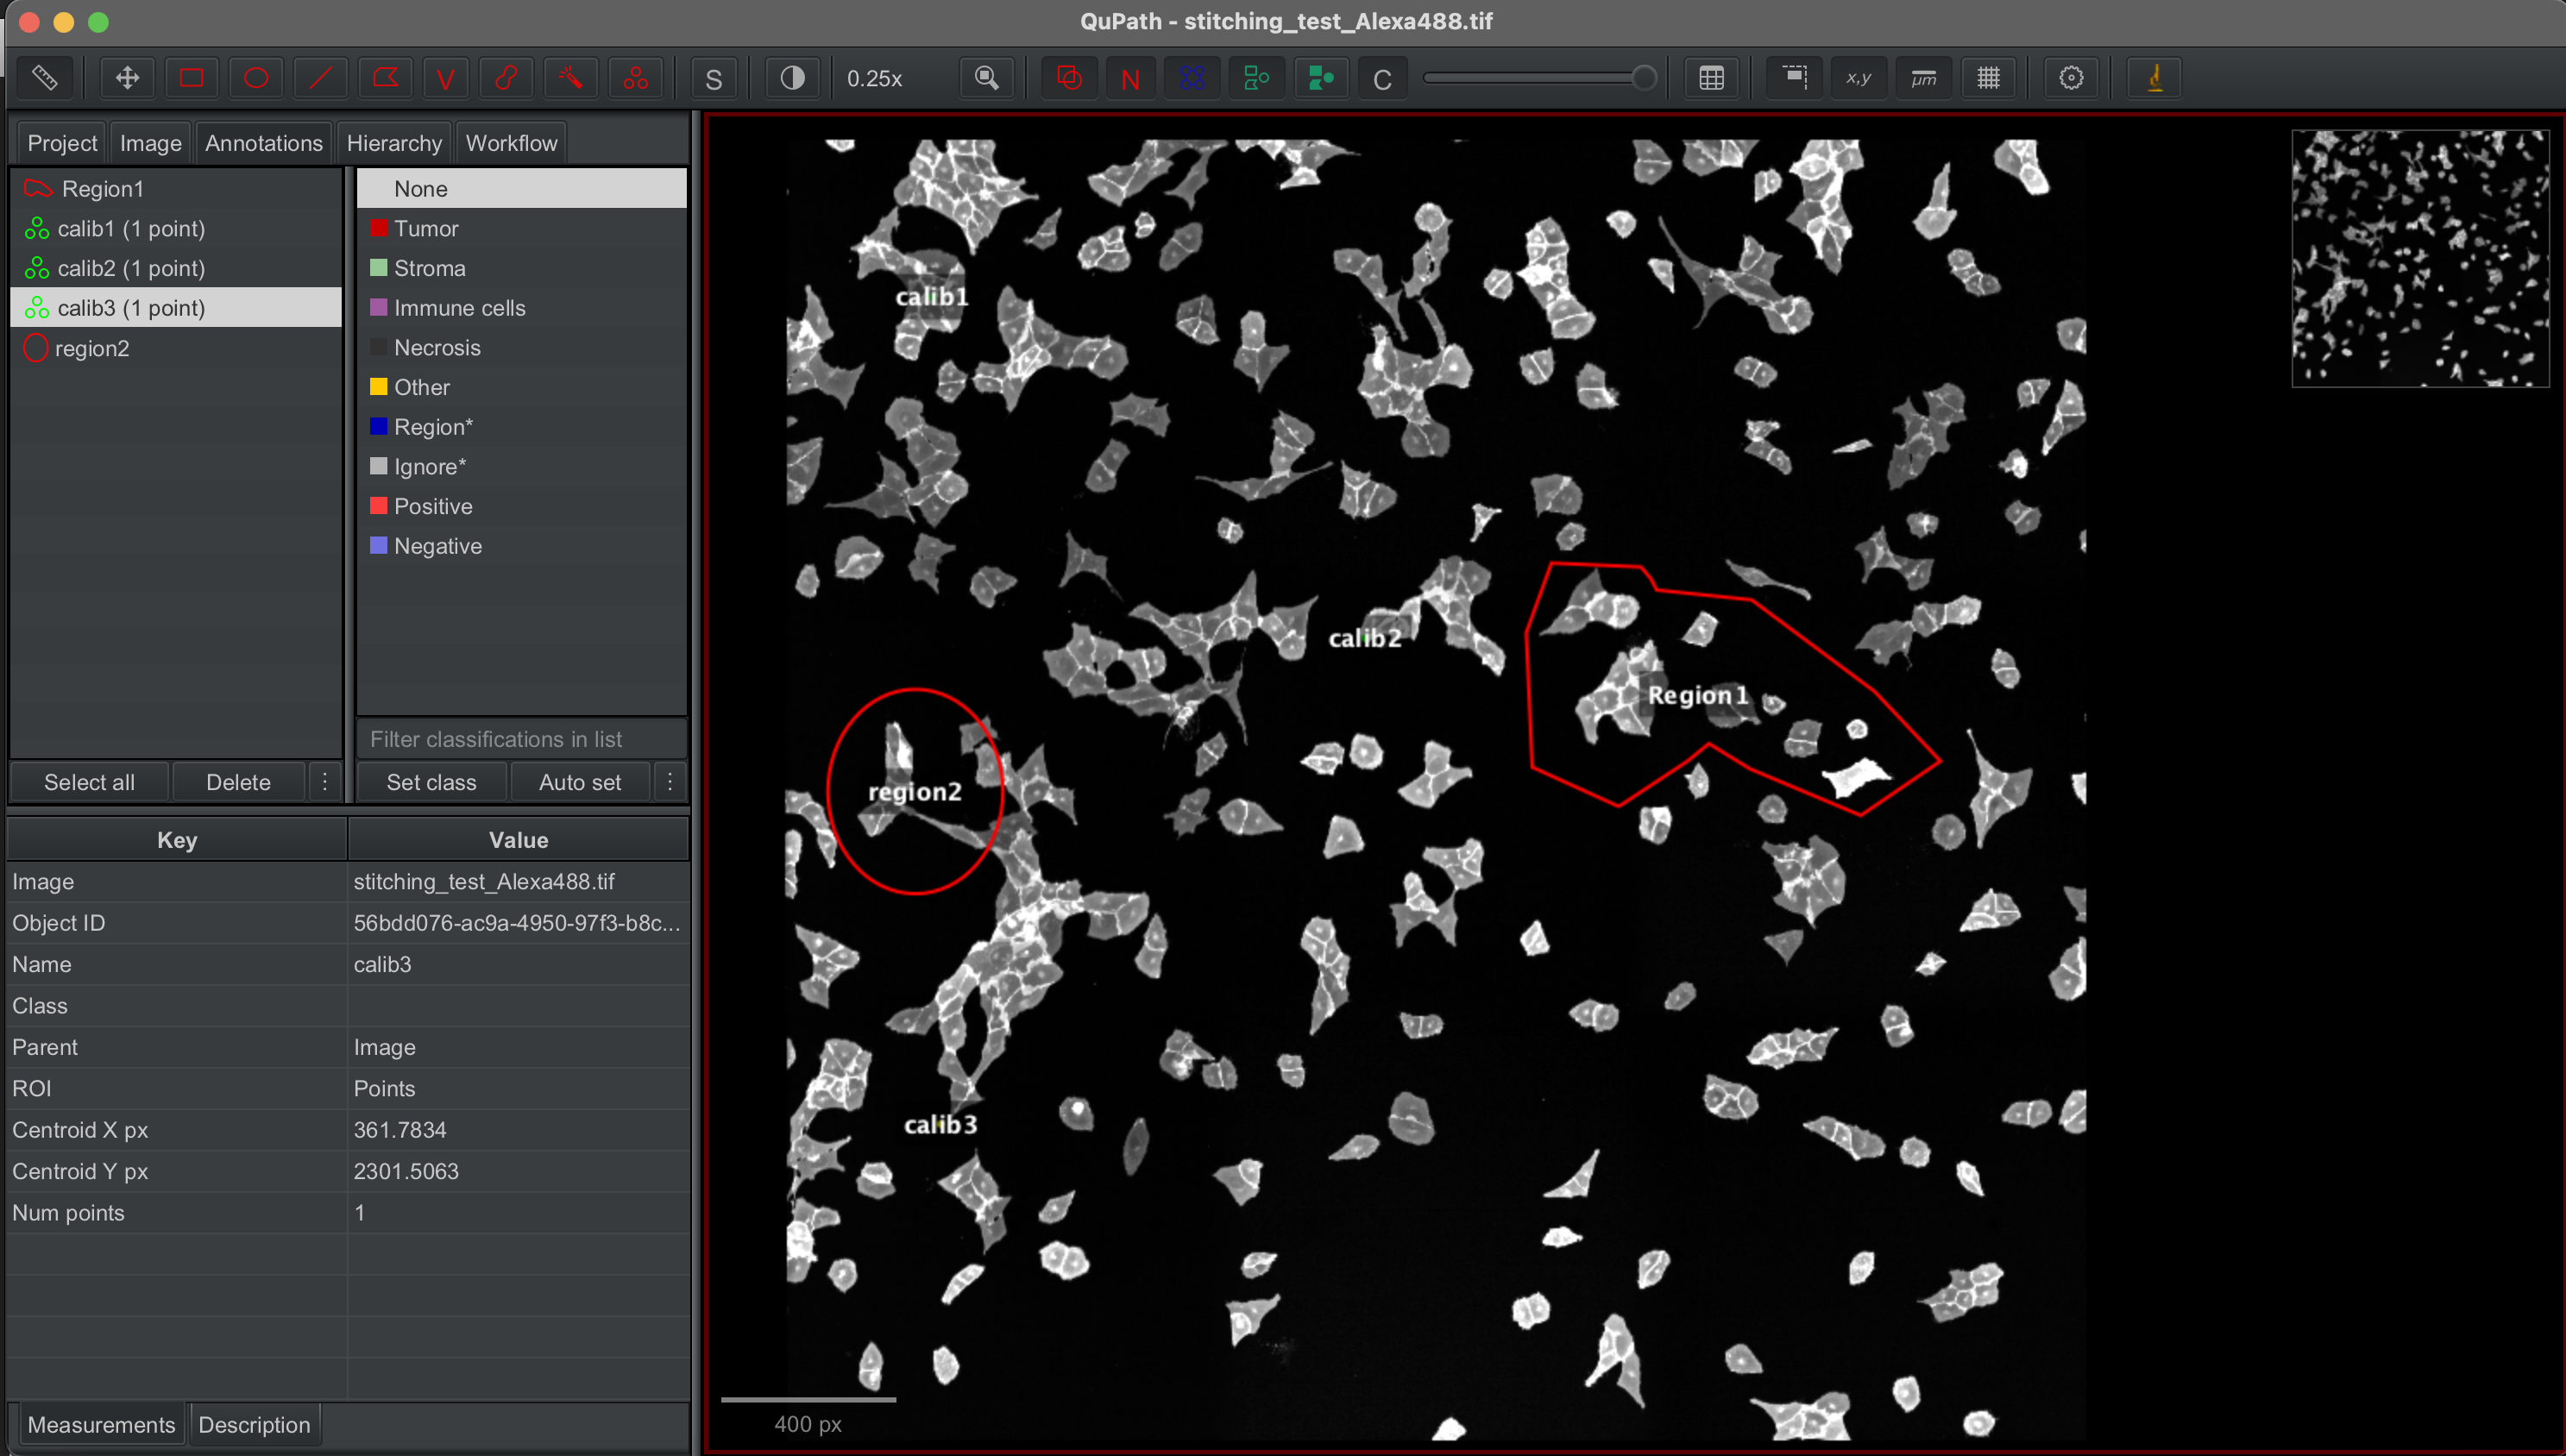The width and height of the screenshot is (2566, 1456).
Task: Choose the Negative class
Action: [521, 546]
